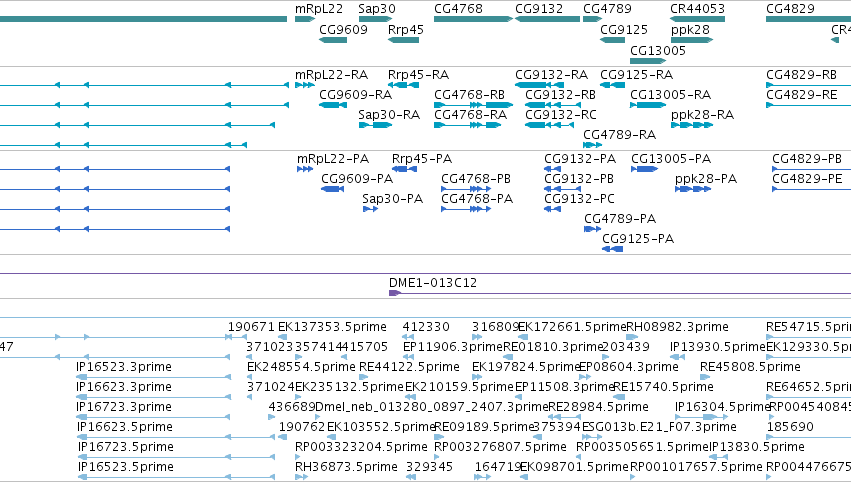Select EST IP16623.5prime
The height and width of the screenshot is (482, 851).
[125, 427]
